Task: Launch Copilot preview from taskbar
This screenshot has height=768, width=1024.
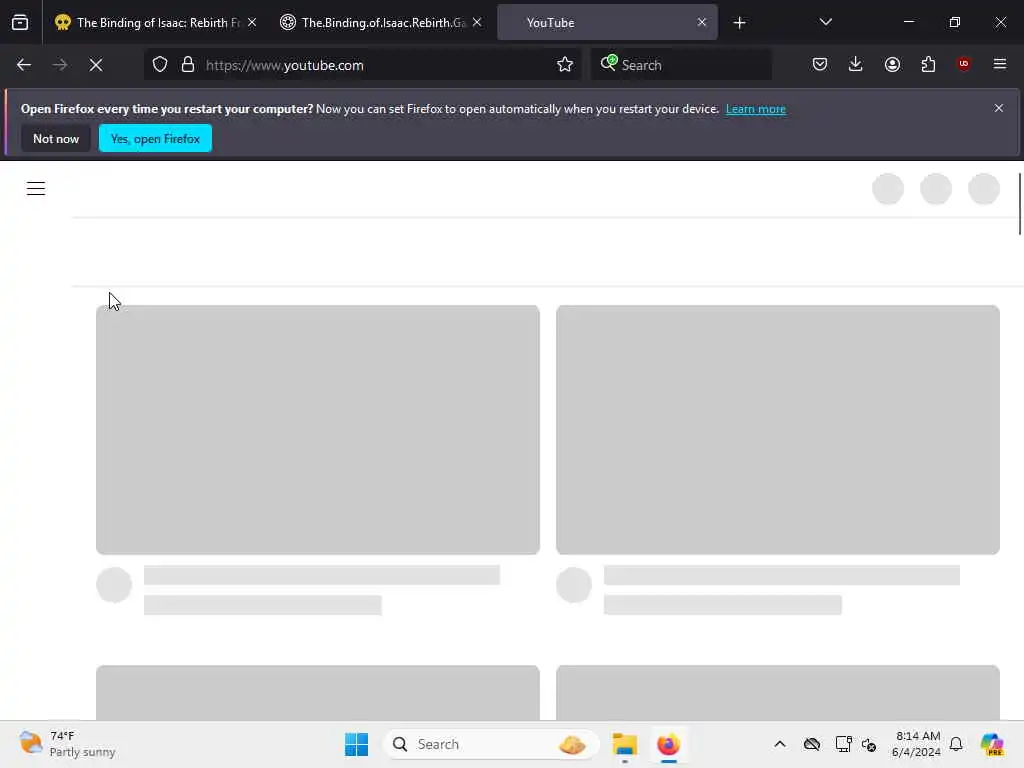Action: tap(993, 744)
